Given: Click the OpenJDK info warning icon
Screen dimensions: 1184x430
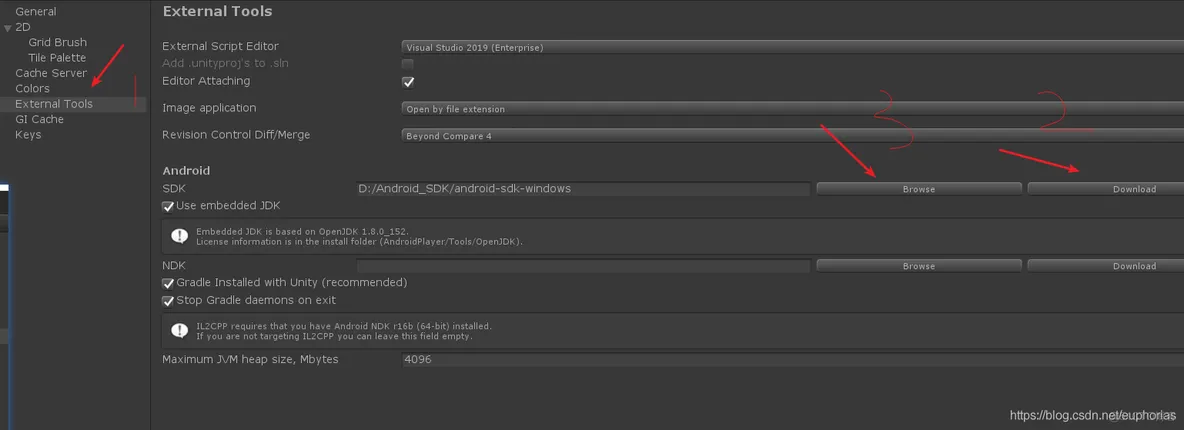Looking at the screenshot, I should (x=179, y=236).
